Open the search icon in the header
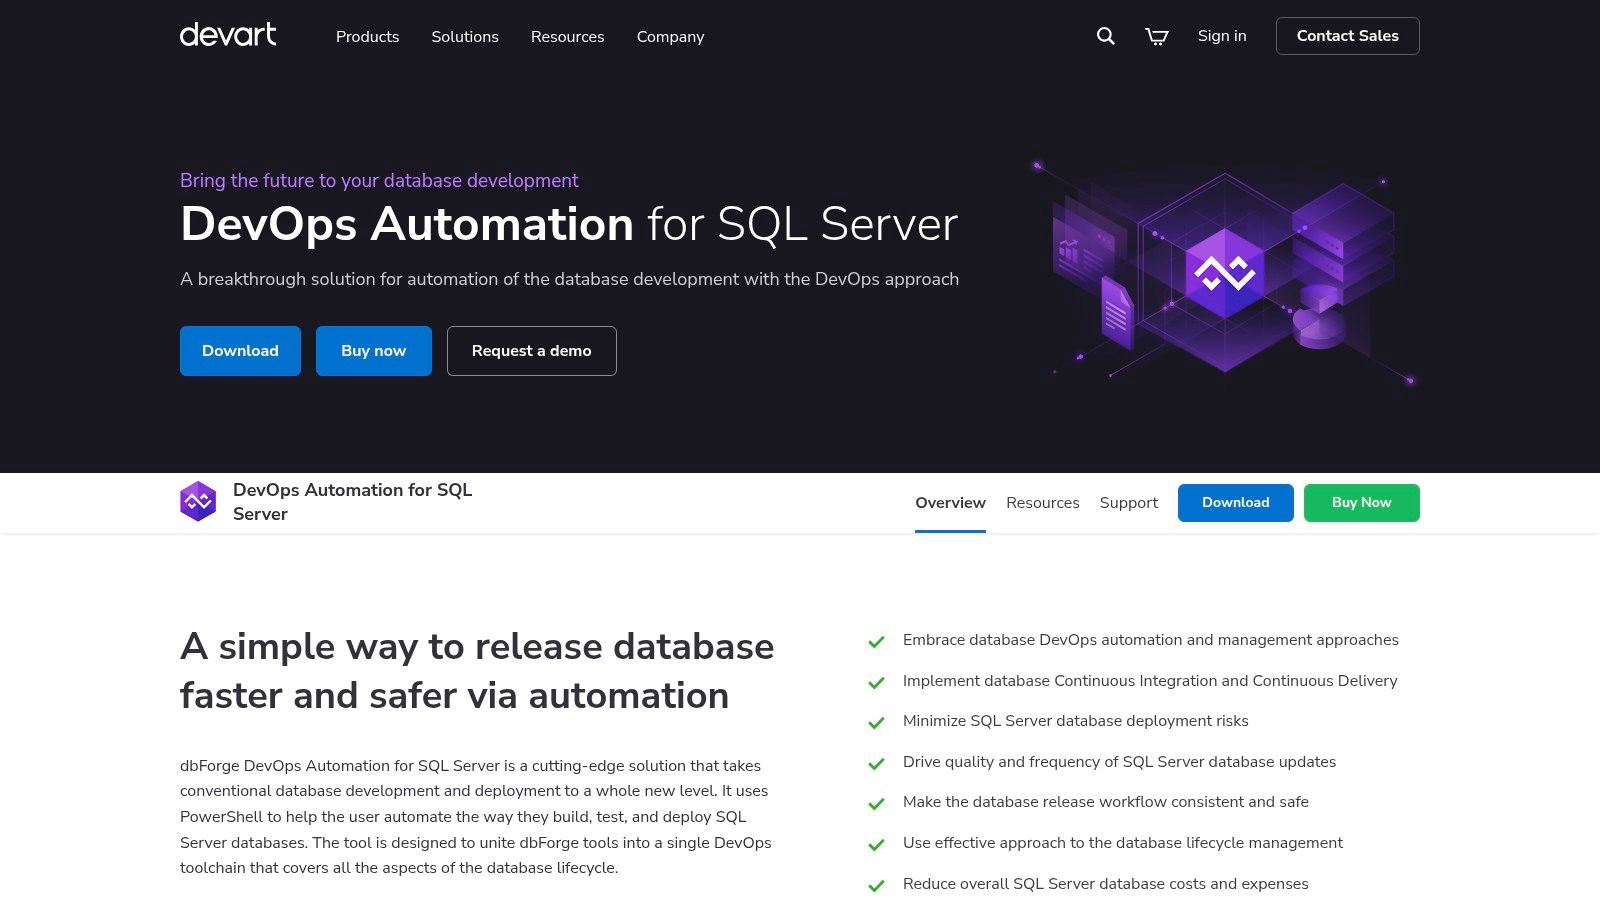Image resolution: width=1600 pixels, height=900 pixels. (1104, 35)
